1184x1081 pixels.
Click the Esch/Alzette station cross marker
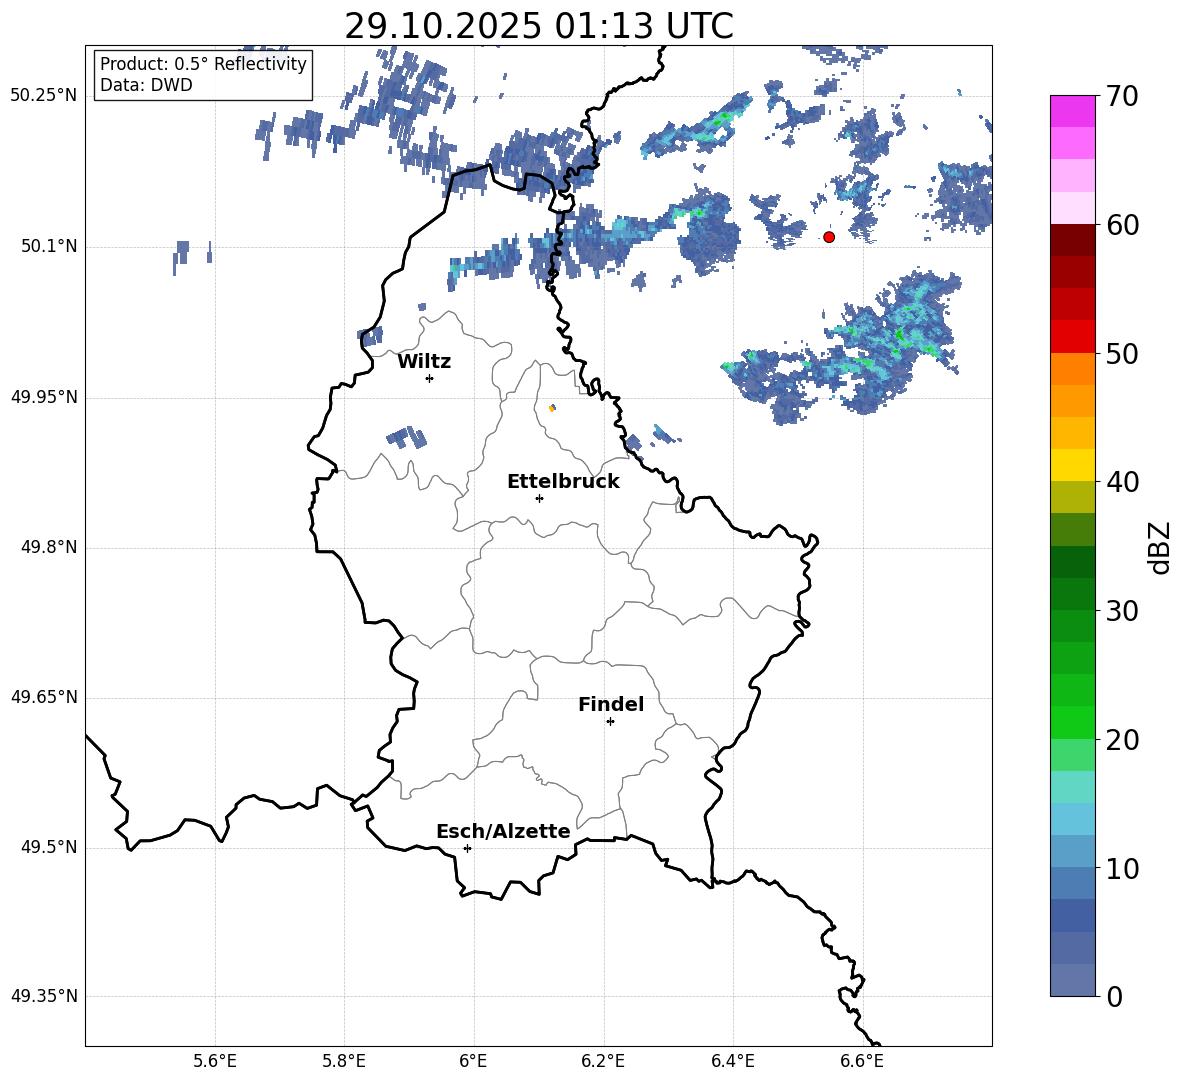(467, 848)
